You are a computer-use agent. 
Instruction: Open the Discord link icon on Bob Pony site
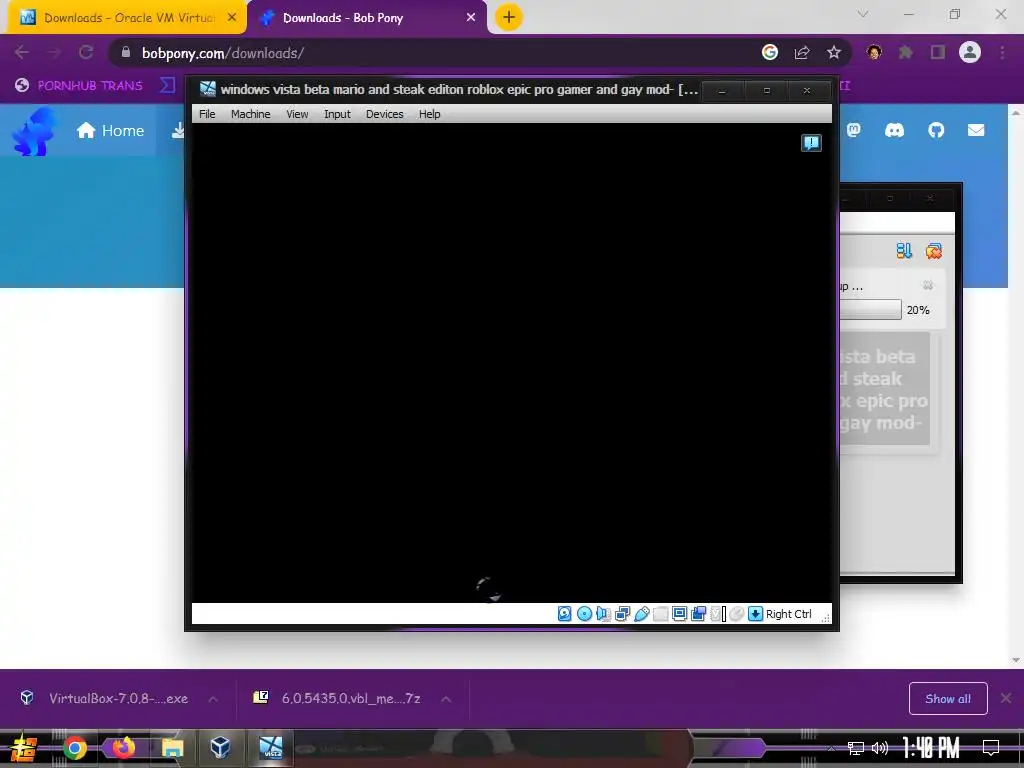pos(894,130)
